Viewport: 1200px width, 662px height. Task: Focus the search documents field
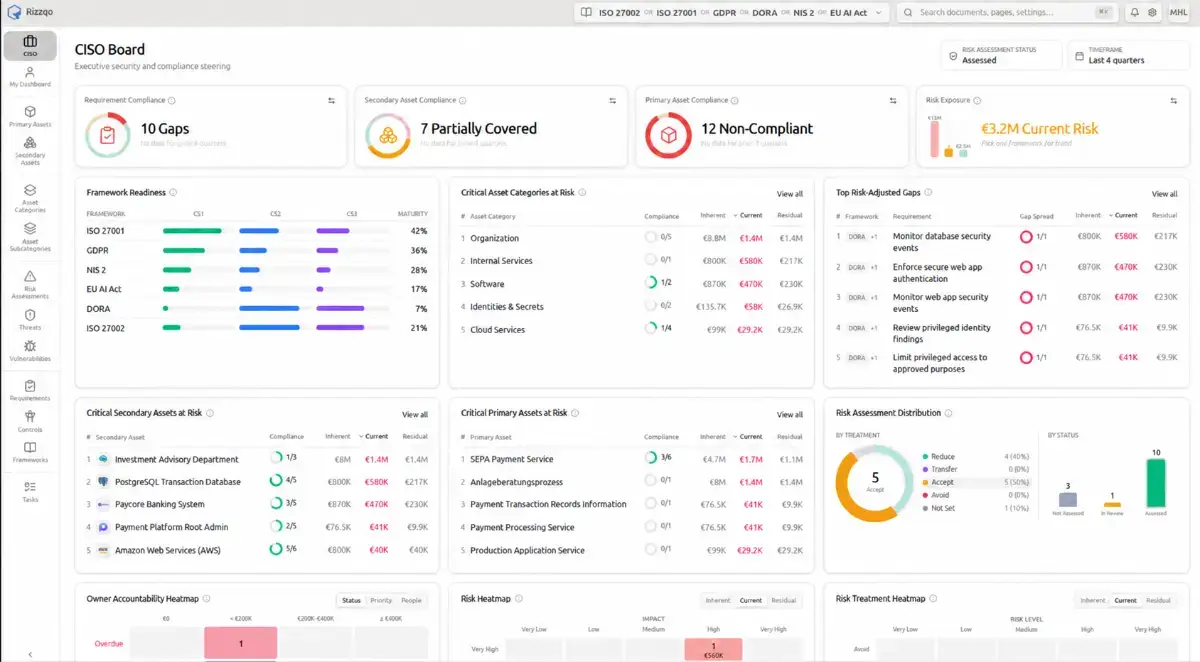click(1006, 13)
